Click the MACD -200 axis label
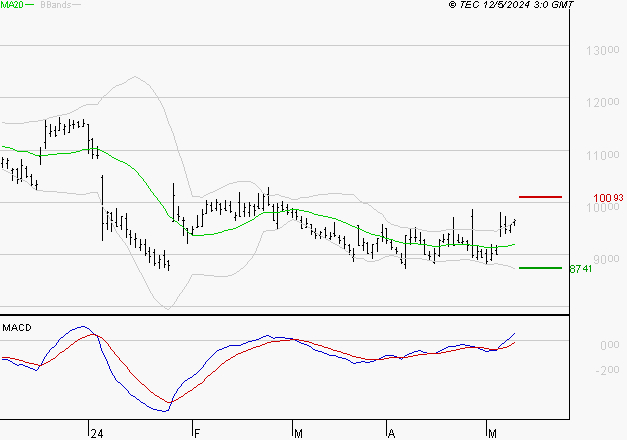 [x=607, y=370]
